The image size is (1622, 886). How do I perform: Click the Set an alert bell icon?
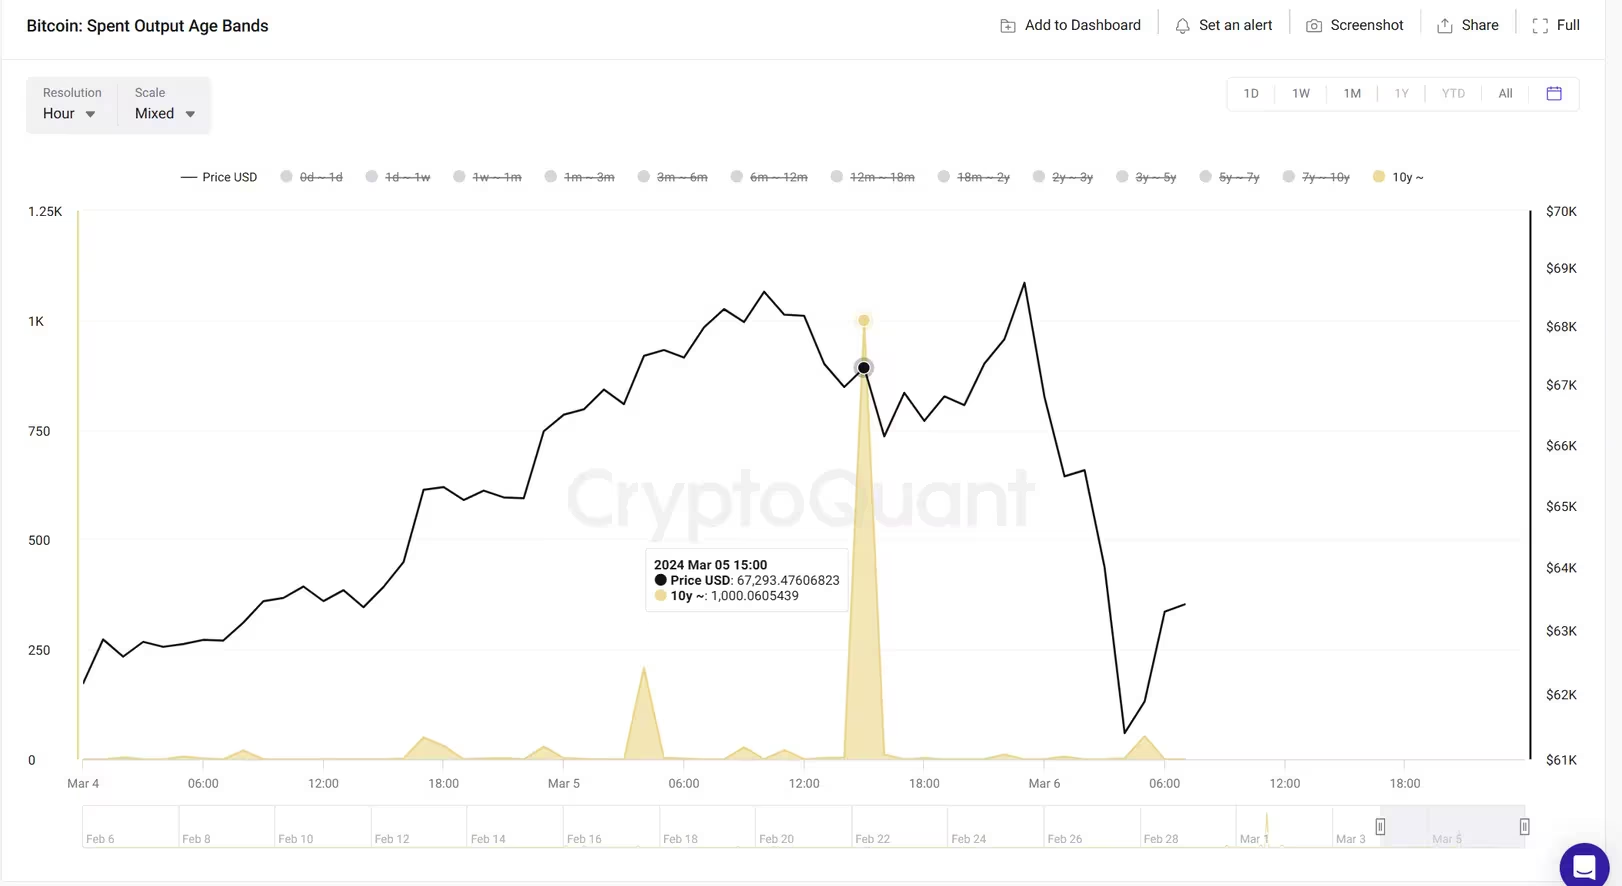(x=1182, y=26)
